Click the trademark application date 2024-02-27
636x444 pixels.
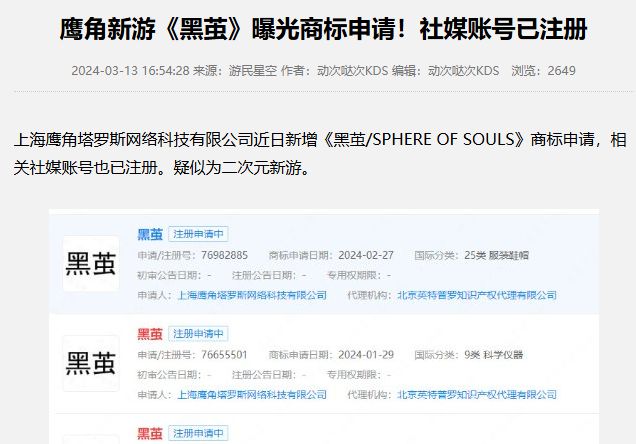pyautogui.click(x=366, y=255)
